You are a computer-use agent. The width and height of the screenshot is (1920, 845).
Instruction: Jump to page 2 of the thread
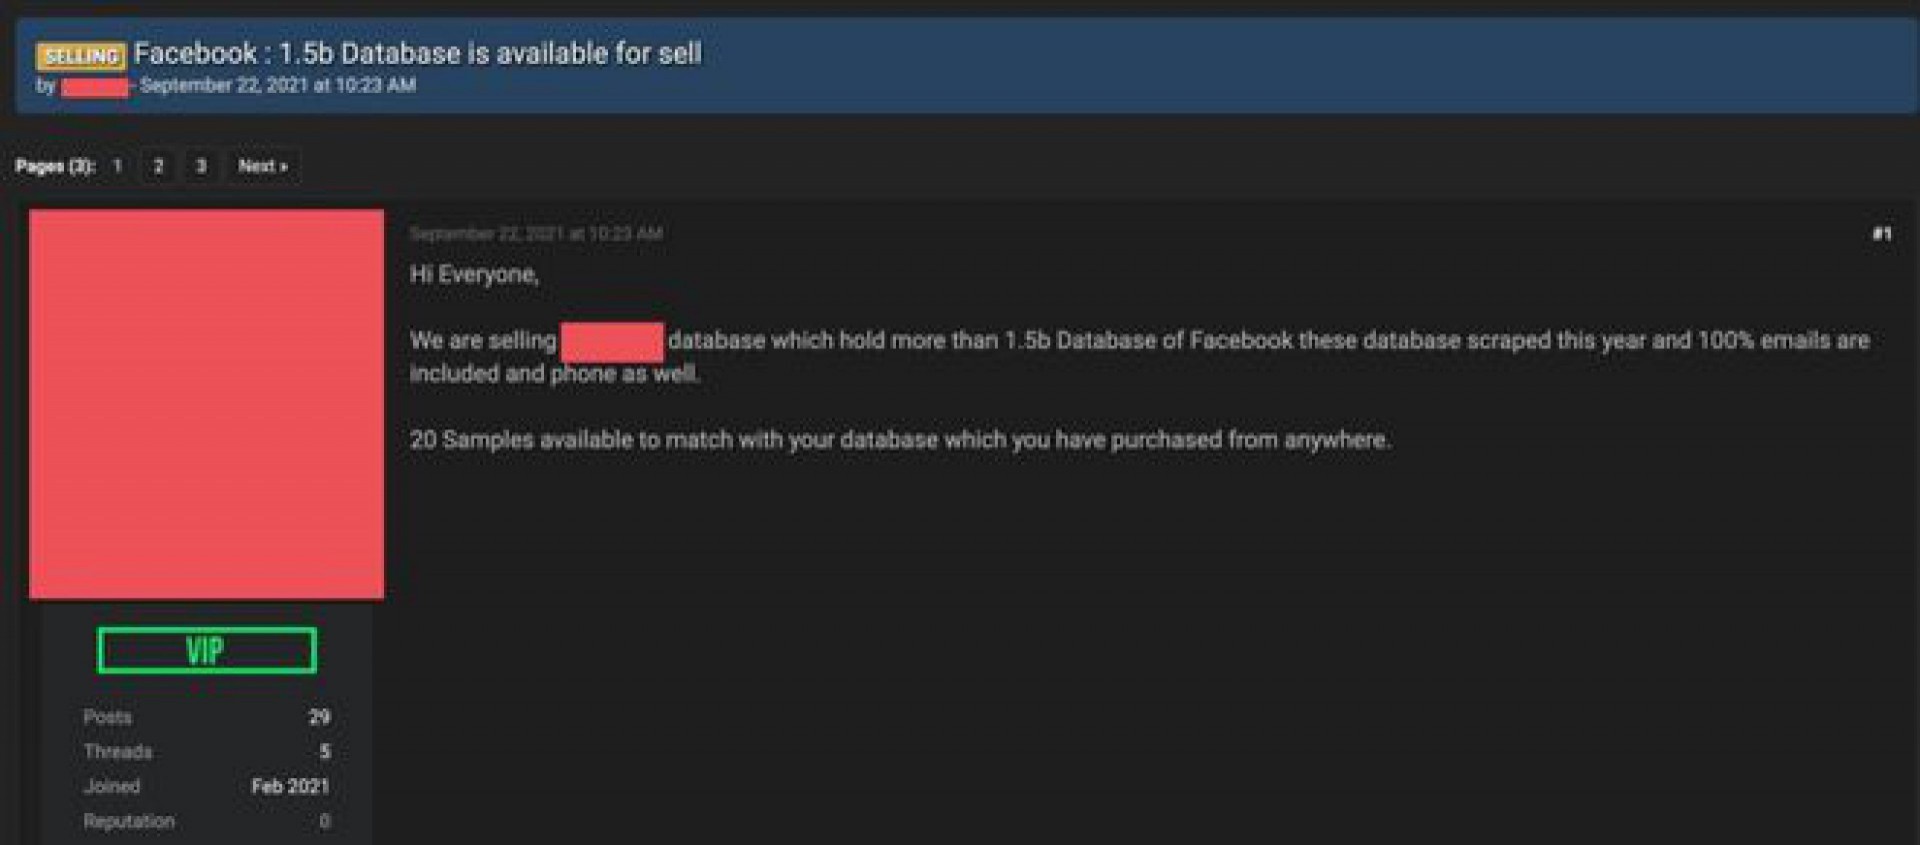(x=158, y=166)
